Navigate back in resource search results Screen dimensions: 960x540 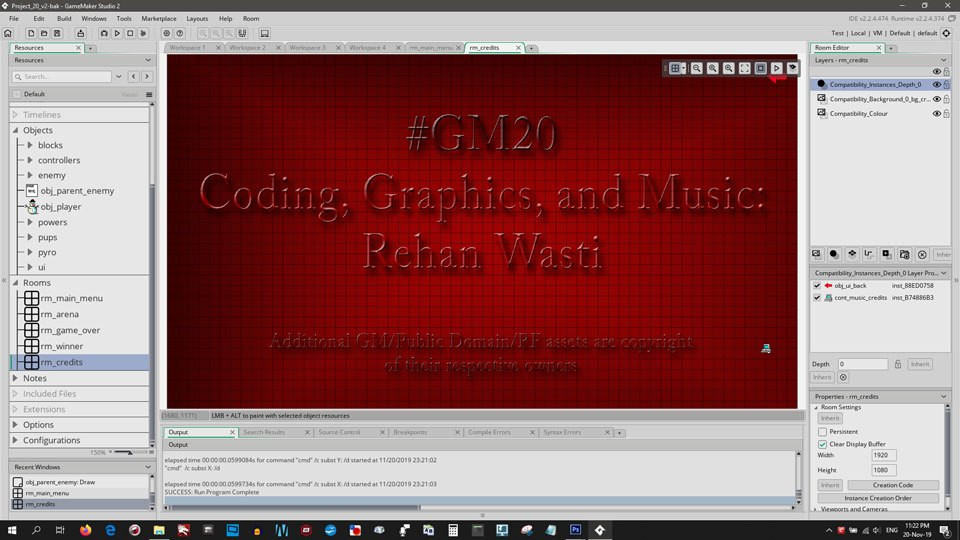tap(133, 77)
